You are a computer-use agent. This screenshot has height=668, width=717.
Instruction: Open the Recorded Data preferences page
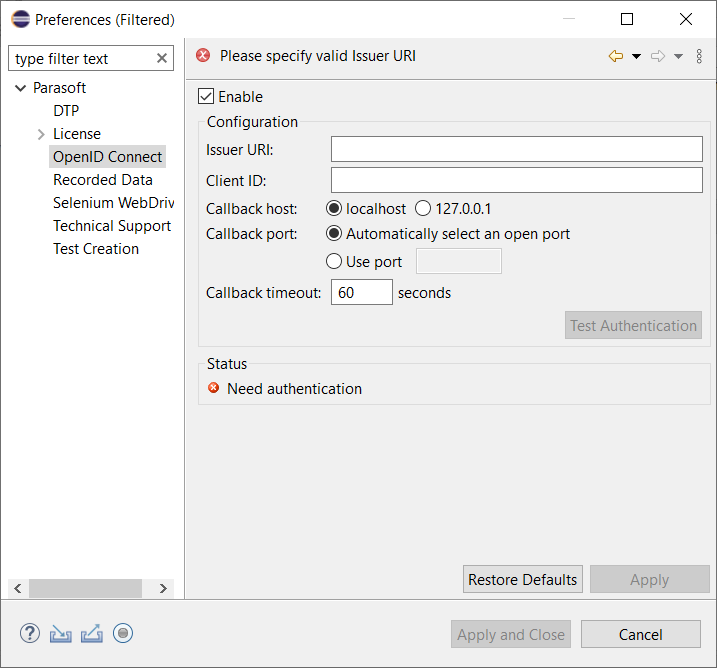tap(103, 180)
